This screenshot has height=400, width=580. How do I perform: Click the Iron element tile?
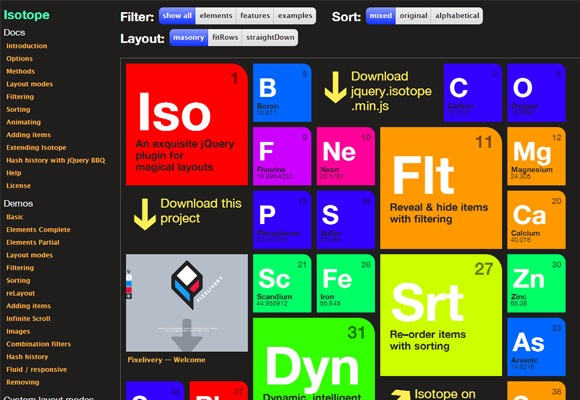click(x=345, y=283)
